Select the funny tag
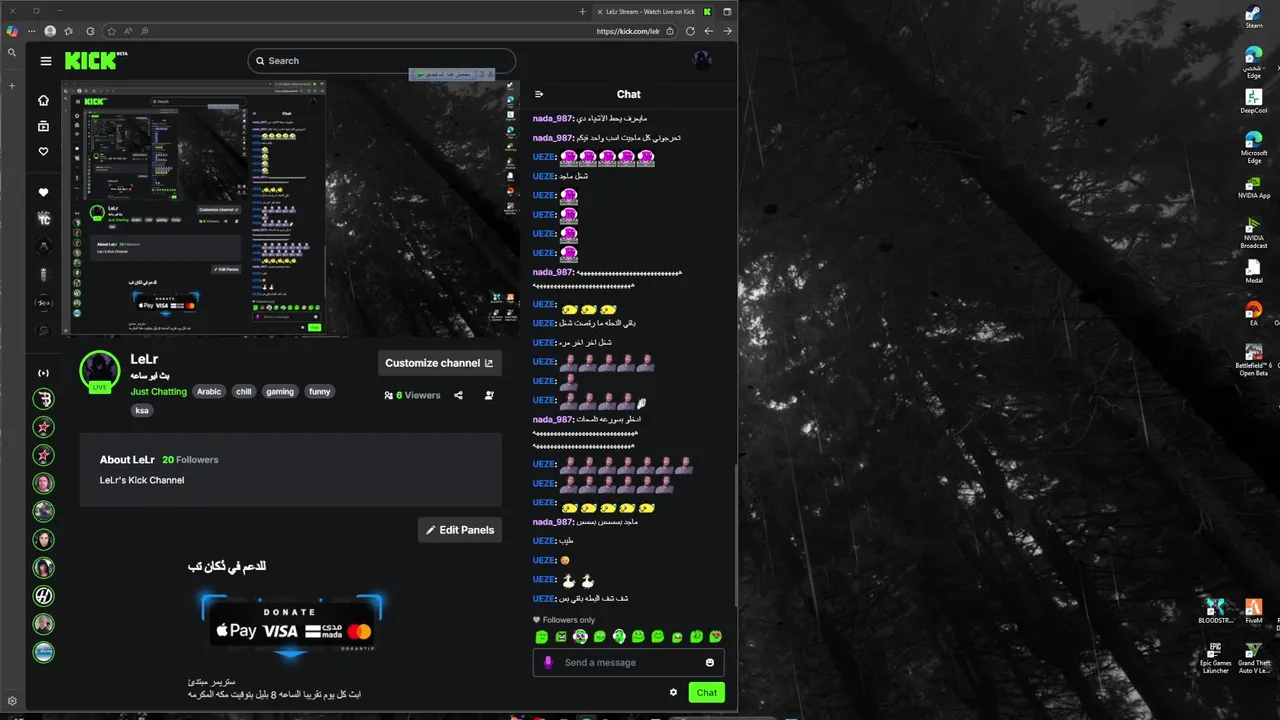 pyautogui.click(x=319, y=392)
